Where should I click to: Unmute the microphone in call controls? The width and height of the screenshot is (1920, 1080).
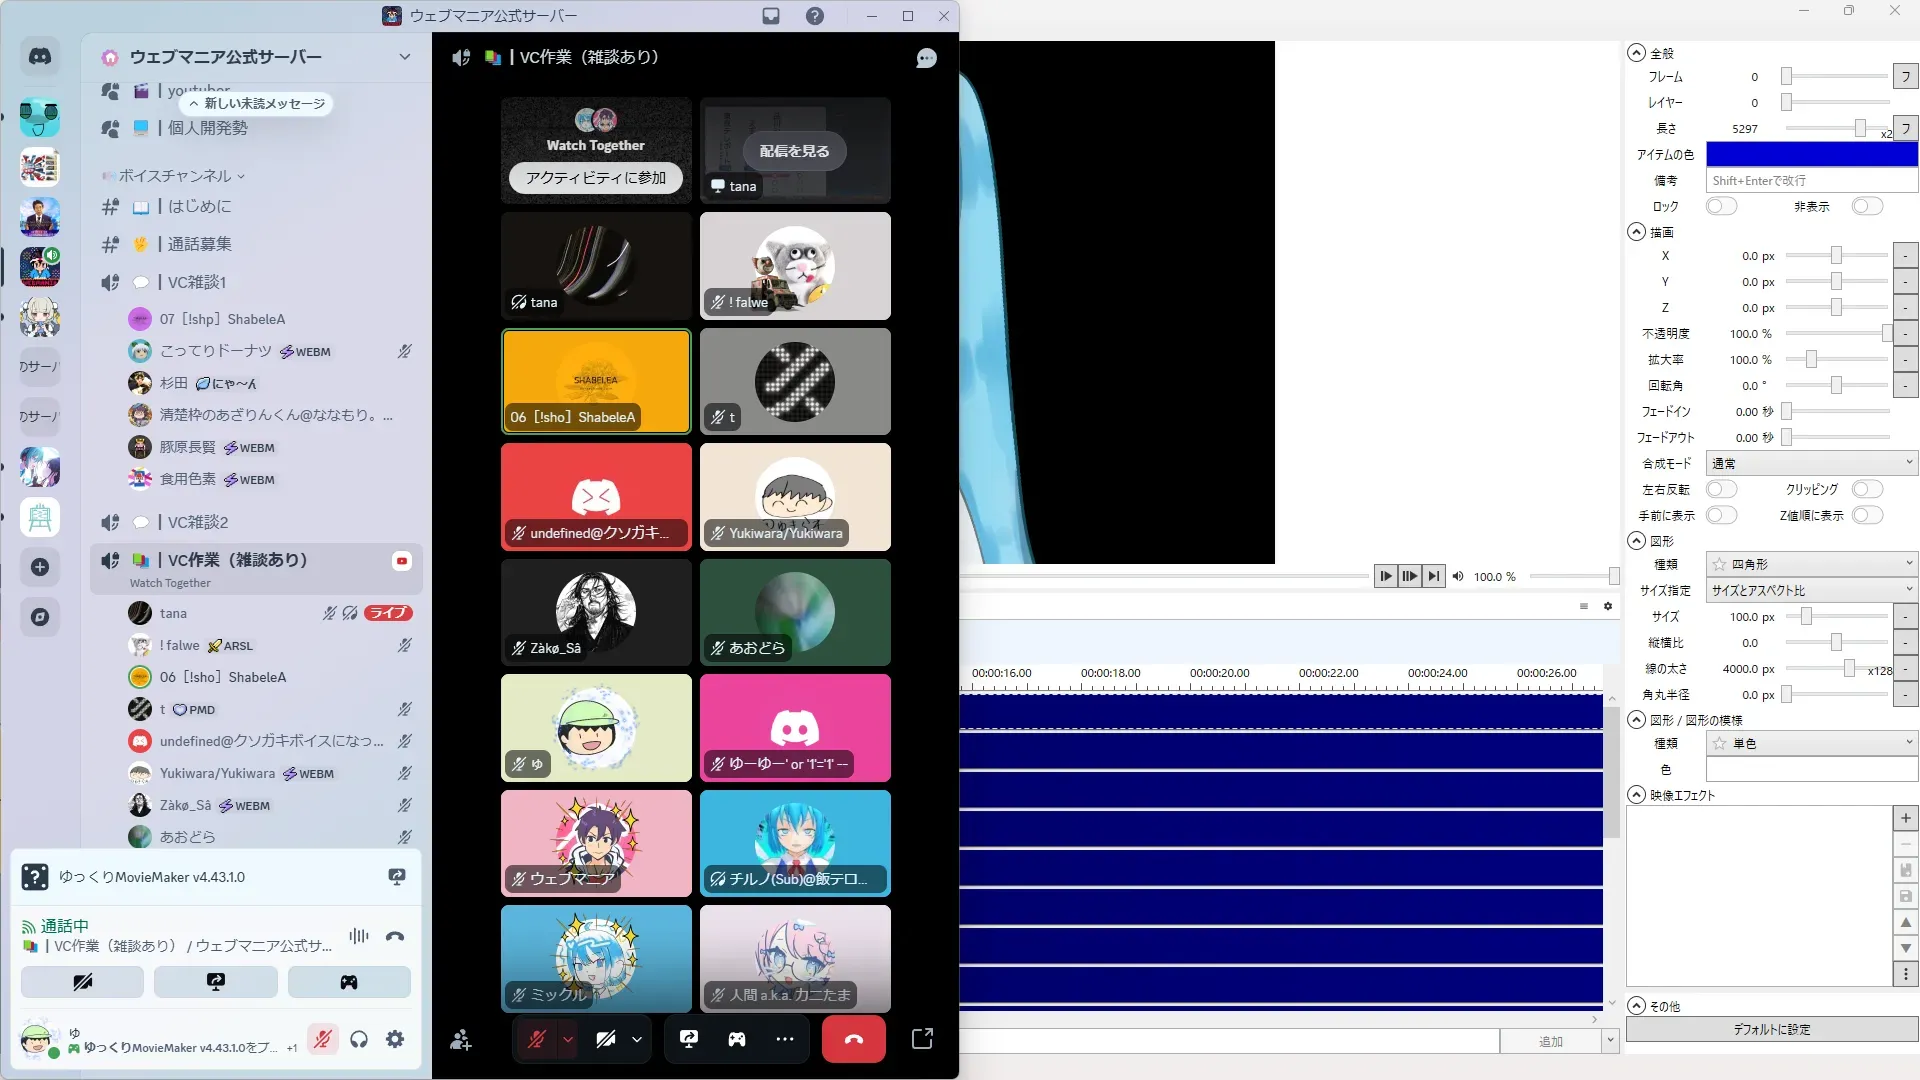(x=536, y=1039)
